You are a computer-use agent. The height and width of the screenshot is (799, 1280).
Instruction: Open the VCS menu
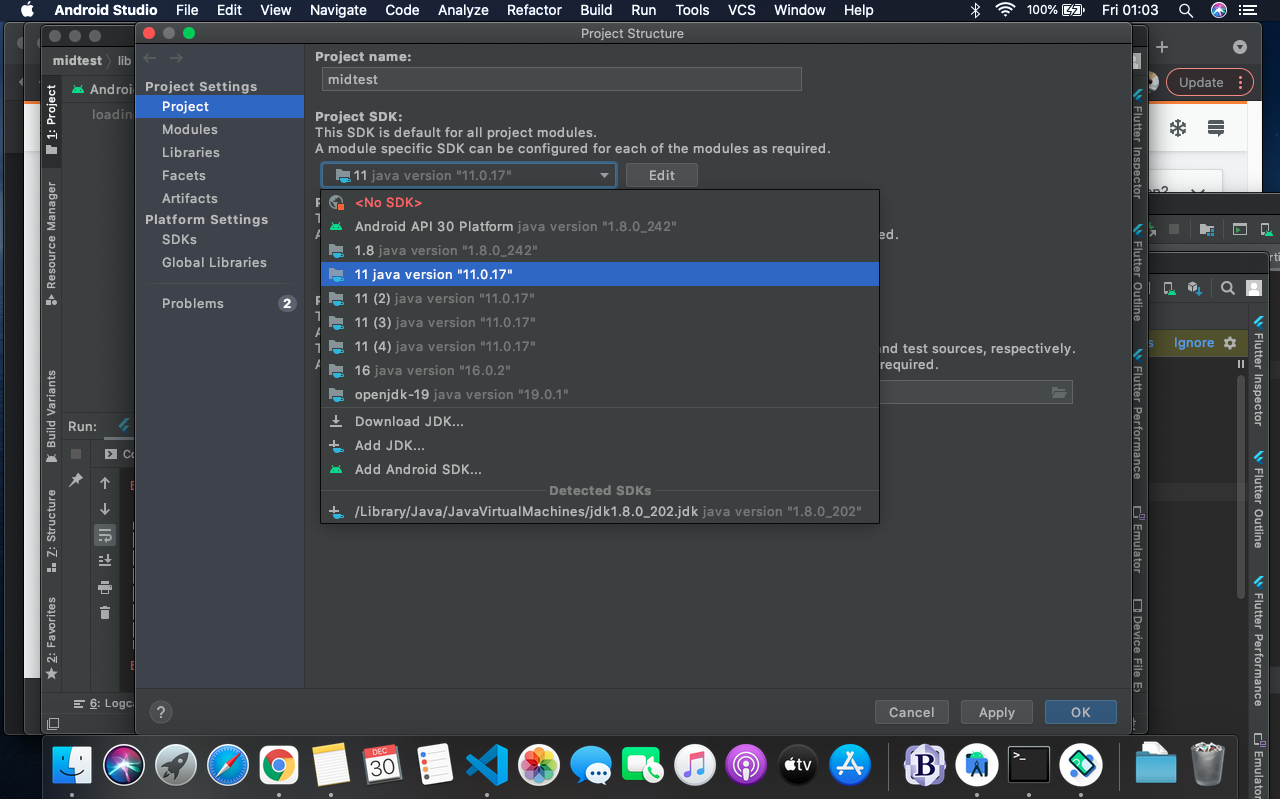741,10
